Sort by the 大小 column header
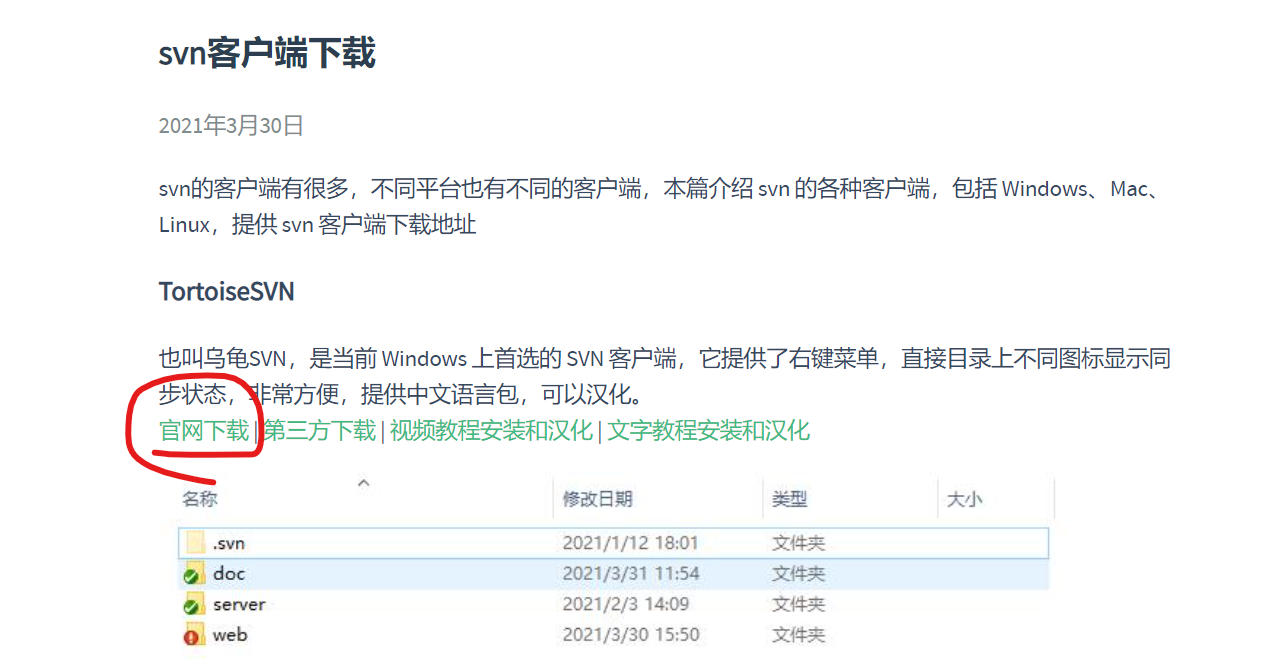 coord(964,499)
